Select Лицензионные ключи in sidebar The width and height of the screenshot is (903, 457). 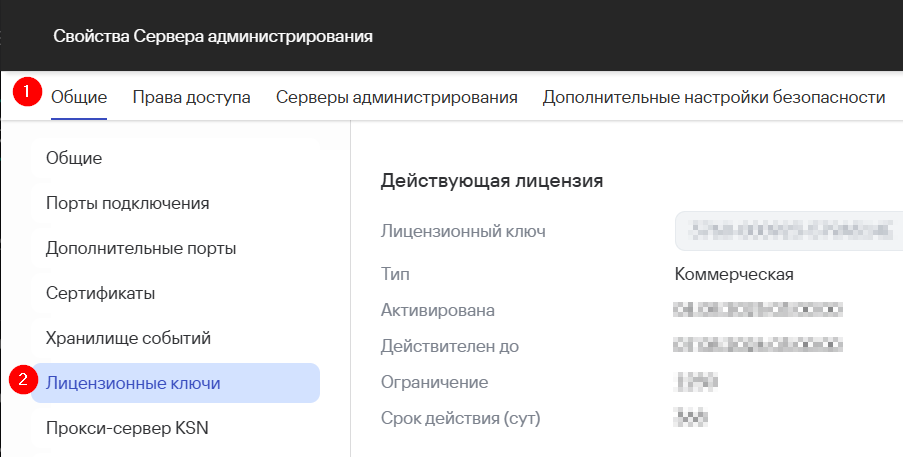133,383
